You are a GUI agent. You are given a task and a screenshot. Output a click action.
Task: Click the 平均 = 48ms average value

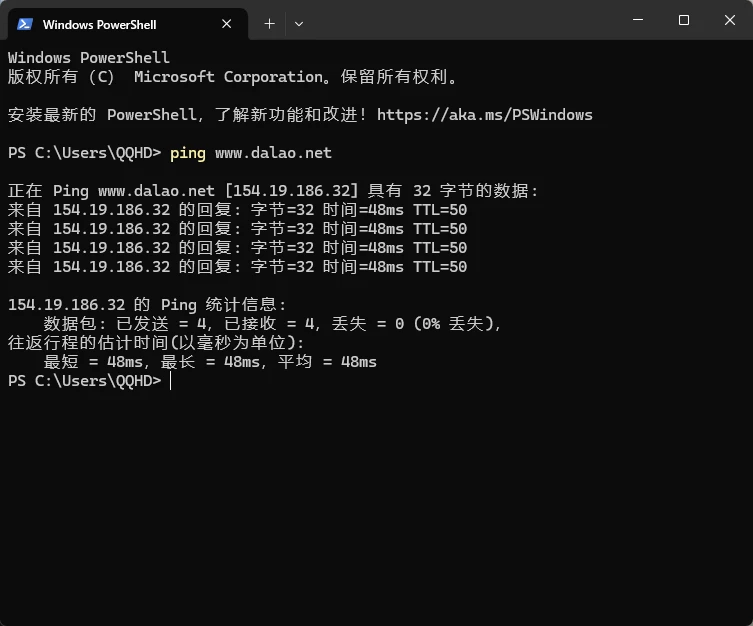[327, 362]
